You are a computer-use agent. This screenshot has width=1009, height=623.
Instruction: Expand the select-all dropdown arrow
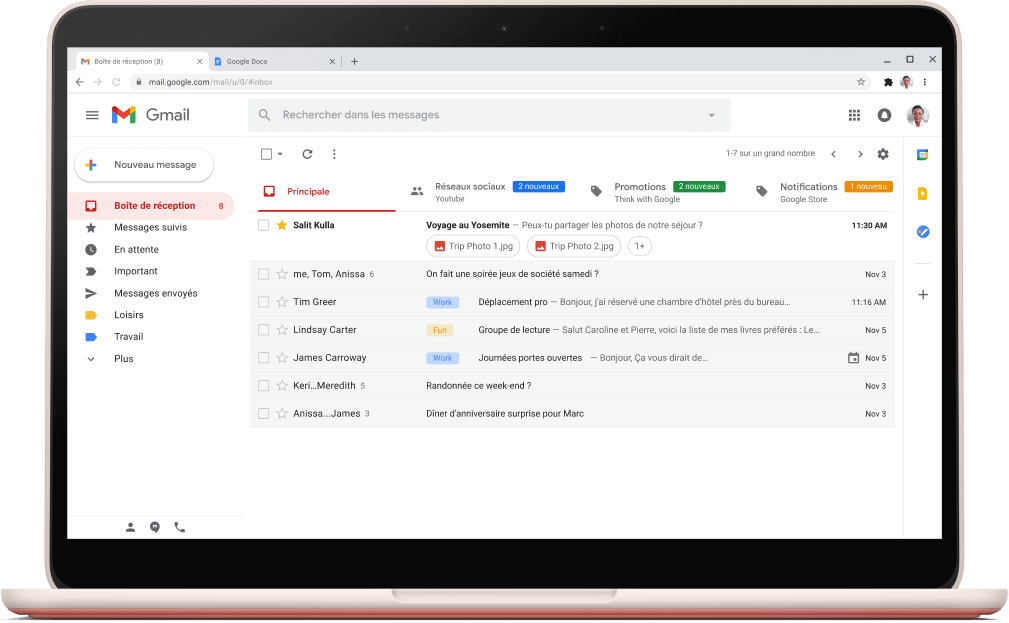(x=280, y=154)
